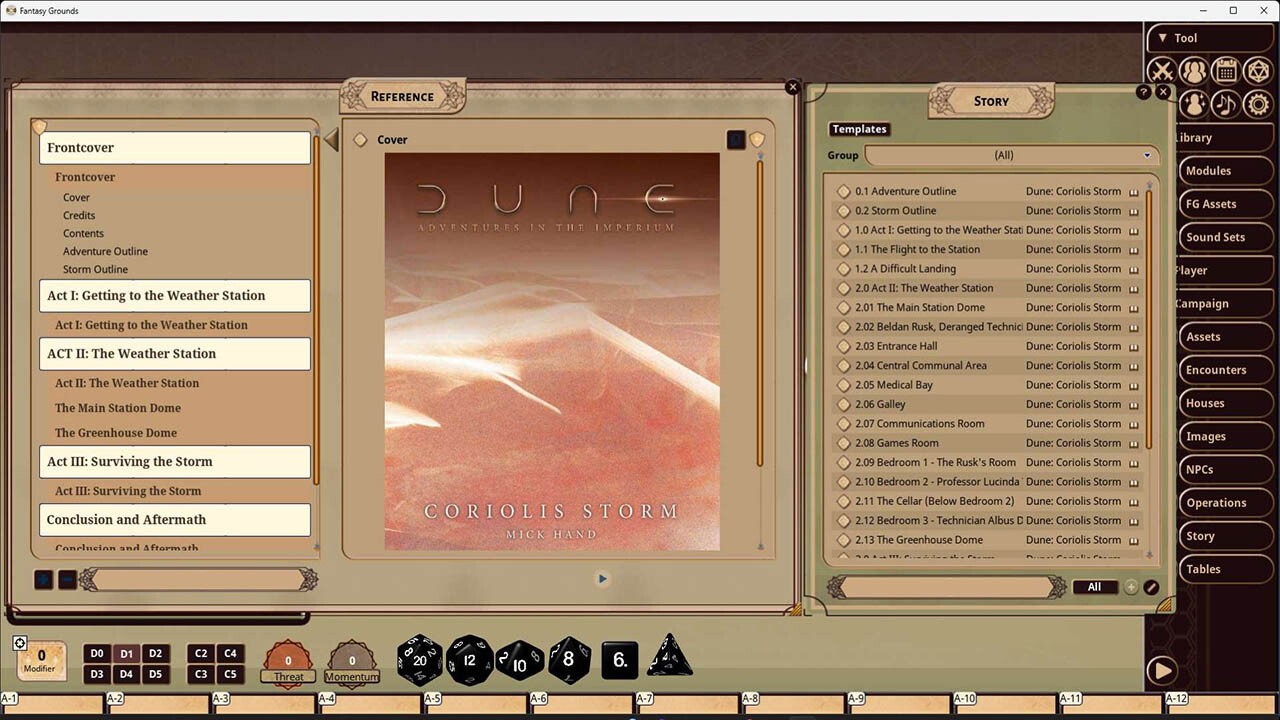
Task: Click the pencil edit icon in Story panel
Action: (x=1152, y=587)
